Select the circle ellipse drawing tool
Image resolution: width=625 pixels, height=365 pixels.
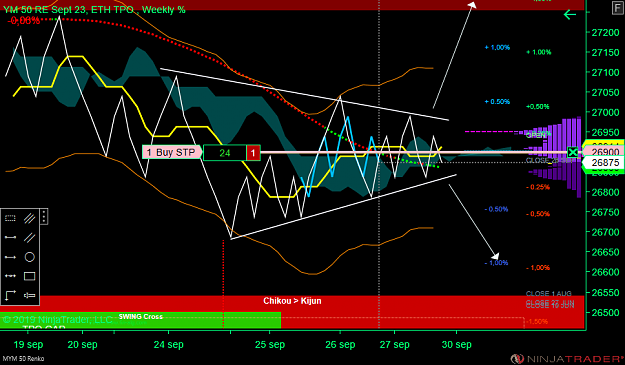click(29, 257)
